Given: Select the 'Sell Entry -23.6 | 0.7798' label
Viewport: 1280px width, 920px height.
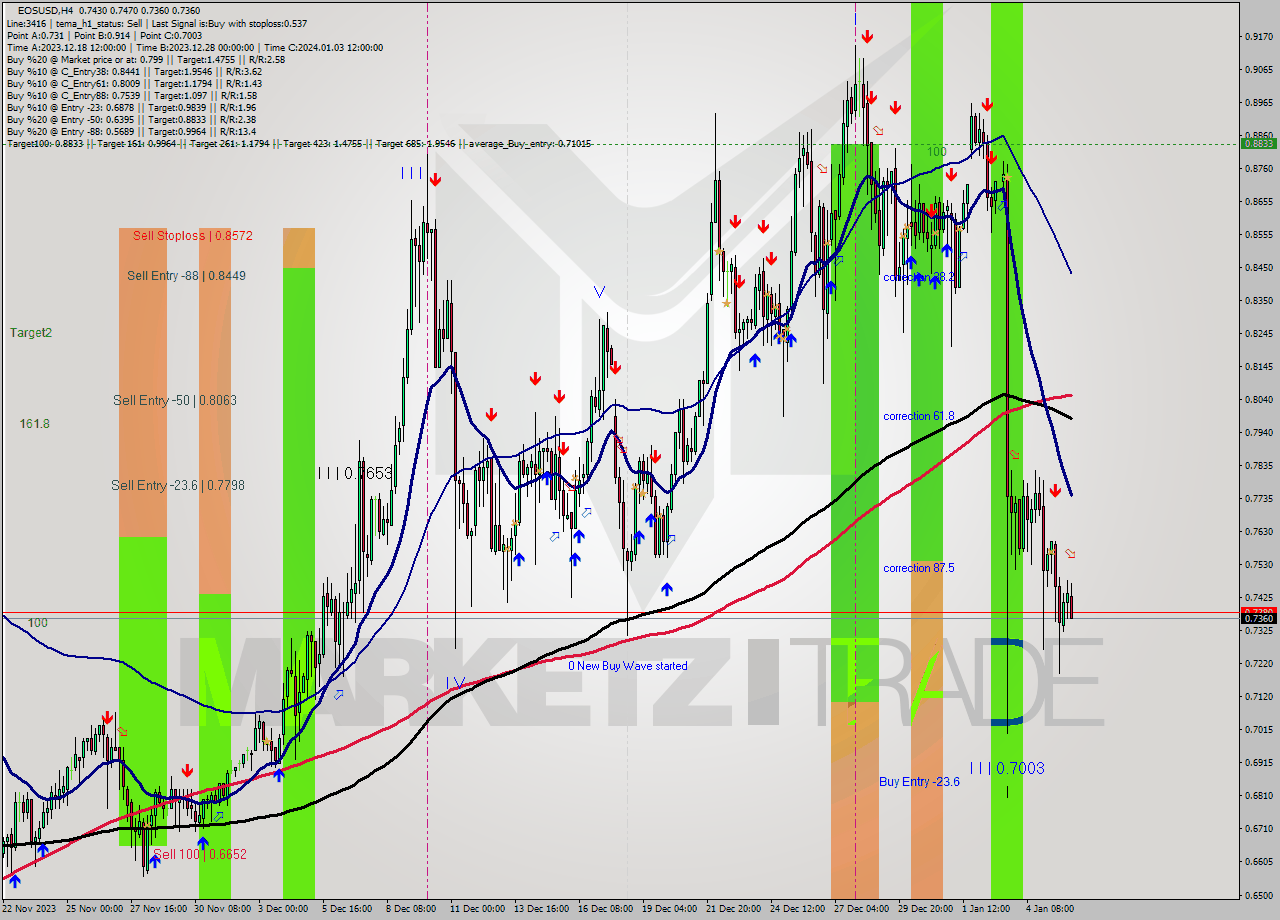Looking at the screenshot, I should [178, 486].
